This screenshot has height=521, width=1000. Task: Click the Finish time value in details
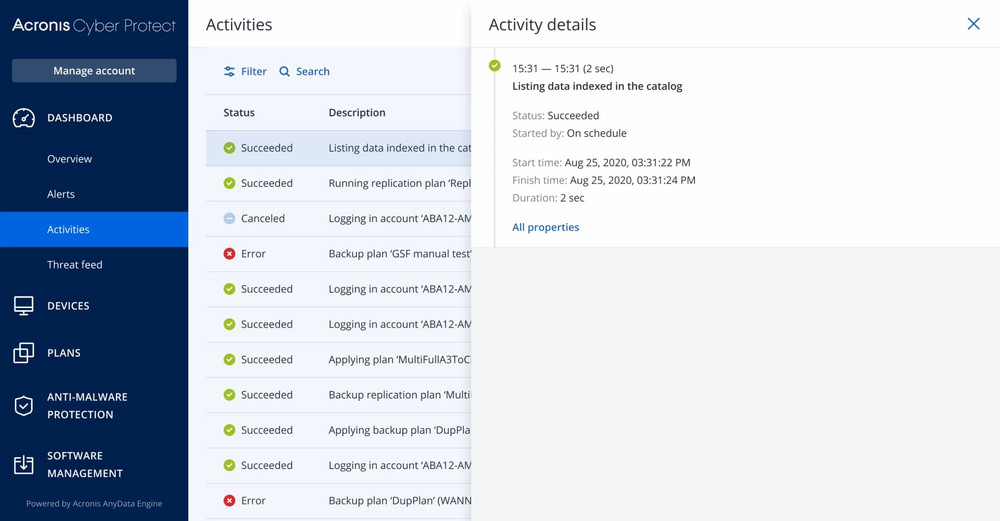tap(633, 180)
